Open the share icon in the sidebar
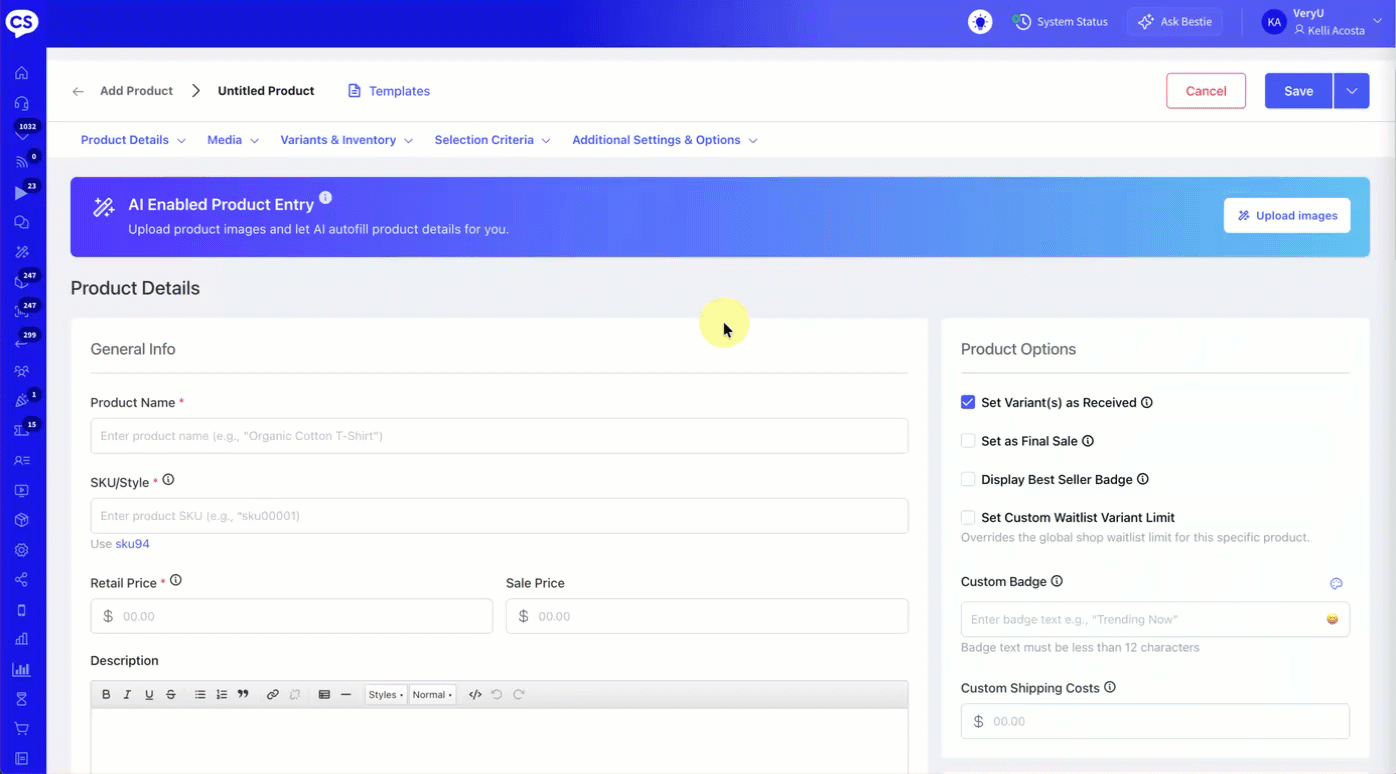Image resolution: width=1396 pixels, height=774 pixels. tap(22, 580)
